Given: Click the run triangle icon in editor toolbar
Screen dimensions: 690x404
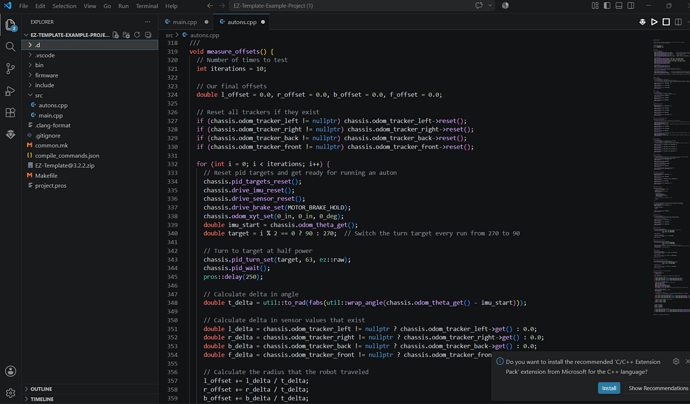Looking at the screenshot, I should [x=654, y=22].
